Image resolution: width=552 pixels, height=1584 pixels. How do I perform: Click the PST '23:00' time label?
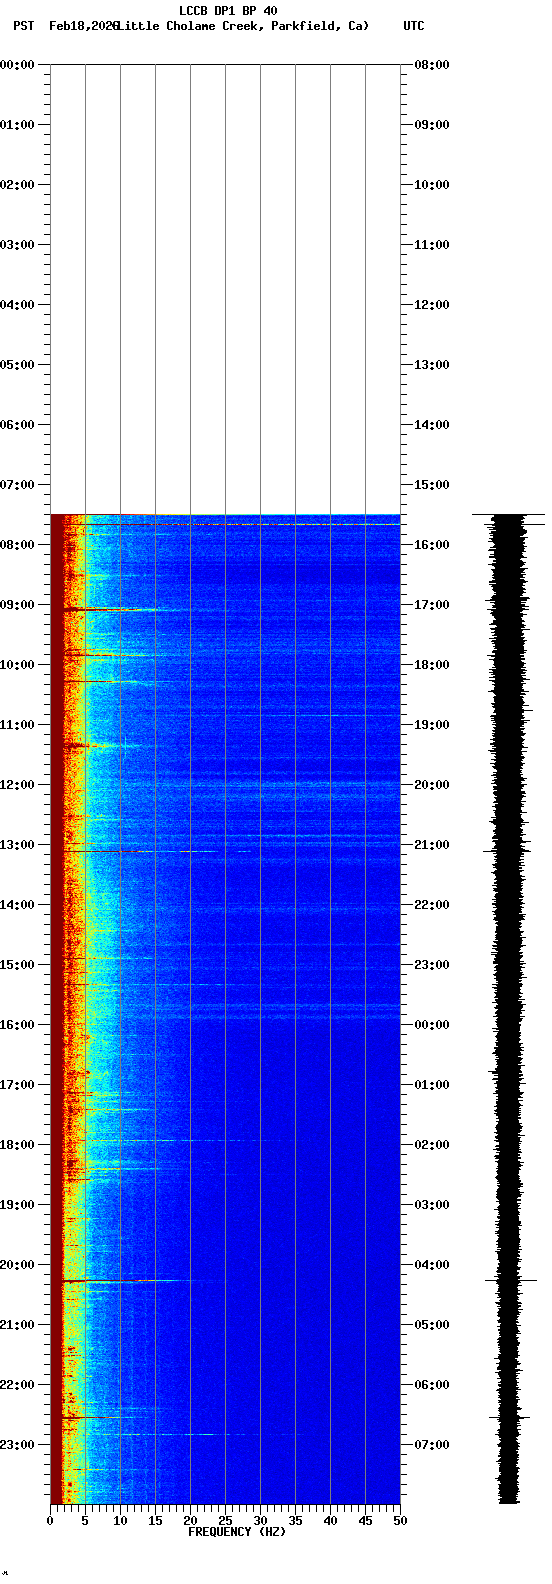17,1445
